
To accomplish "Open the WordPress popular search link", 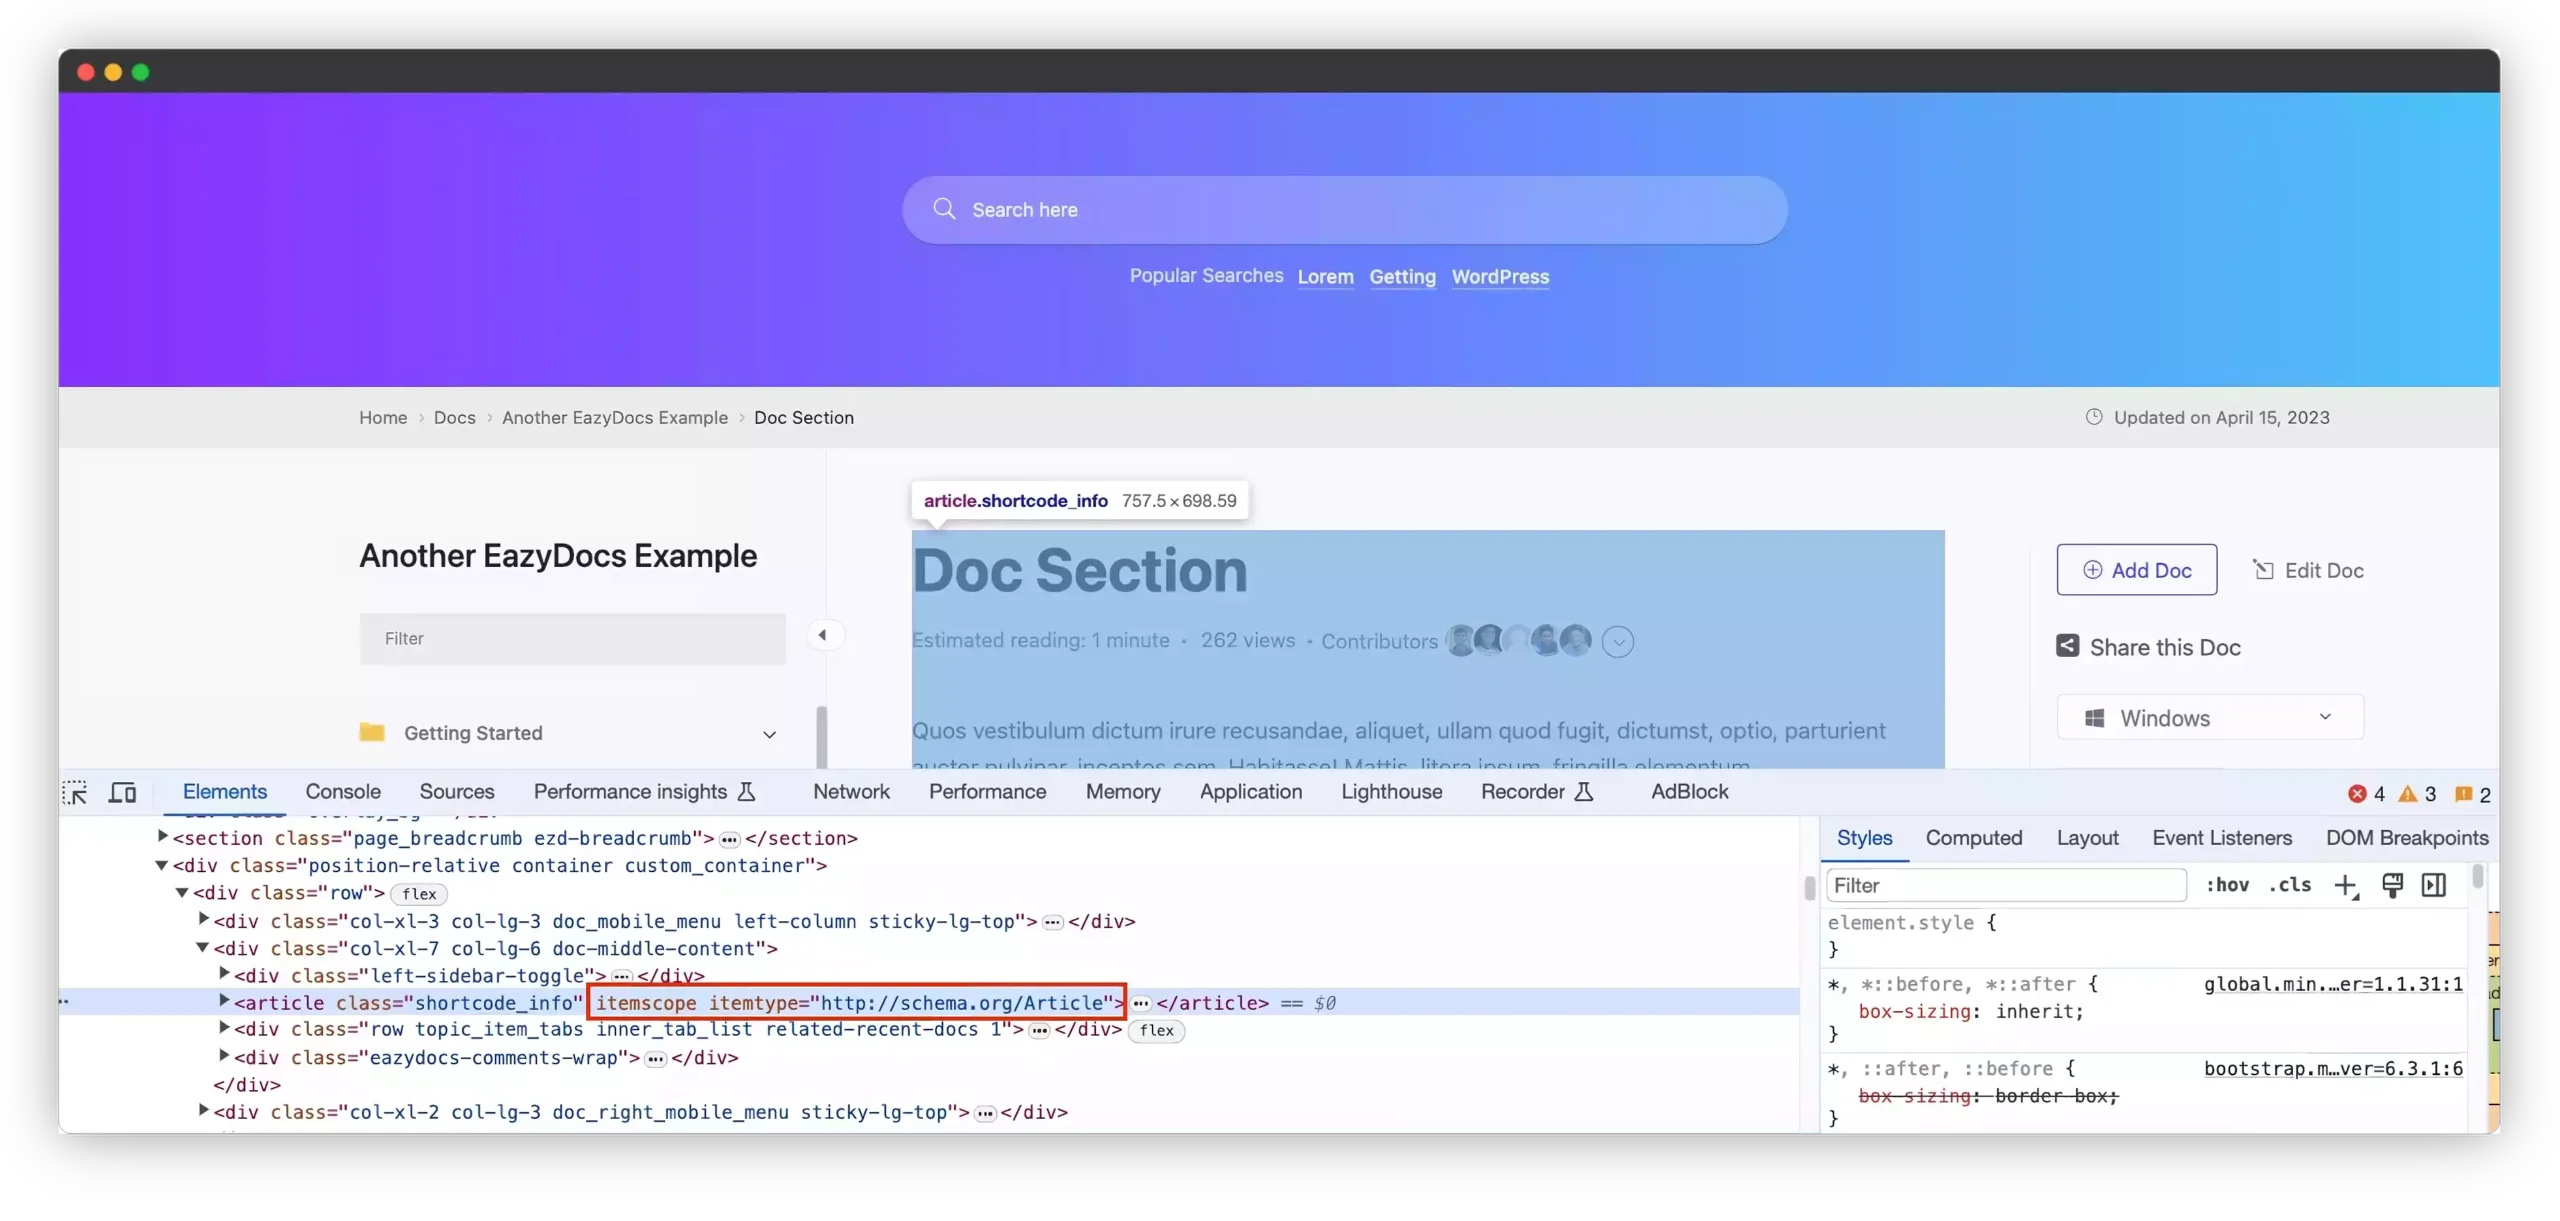I will coord(1500,277).
